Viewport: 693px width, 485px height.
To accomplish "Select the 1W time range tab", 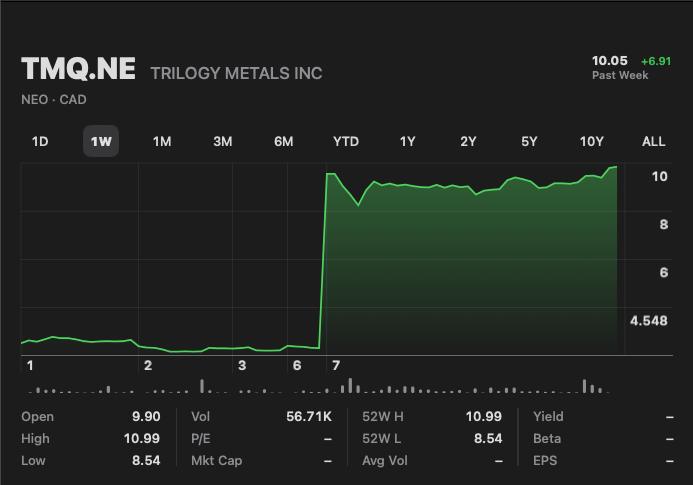I will pos(101,141).
